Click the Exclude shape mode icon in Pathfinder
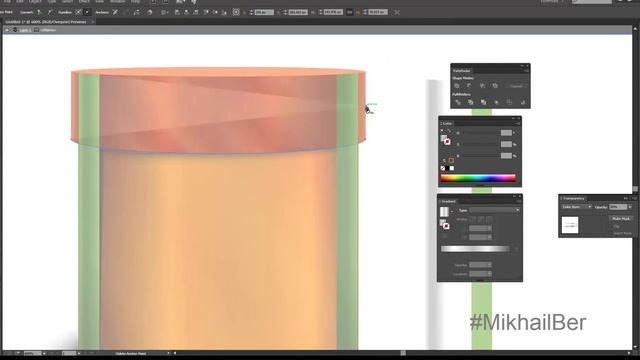The image size is (640, 360). click(x=495, y=86)
